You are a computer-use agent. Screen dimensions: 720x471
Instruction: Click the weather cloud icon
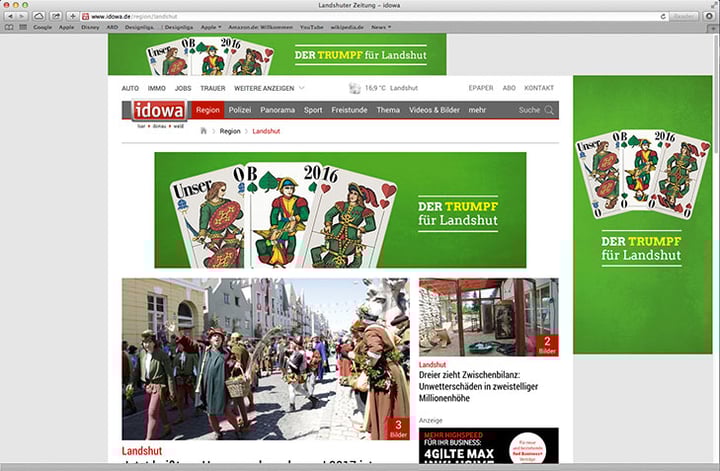click(x=355, y=88)
